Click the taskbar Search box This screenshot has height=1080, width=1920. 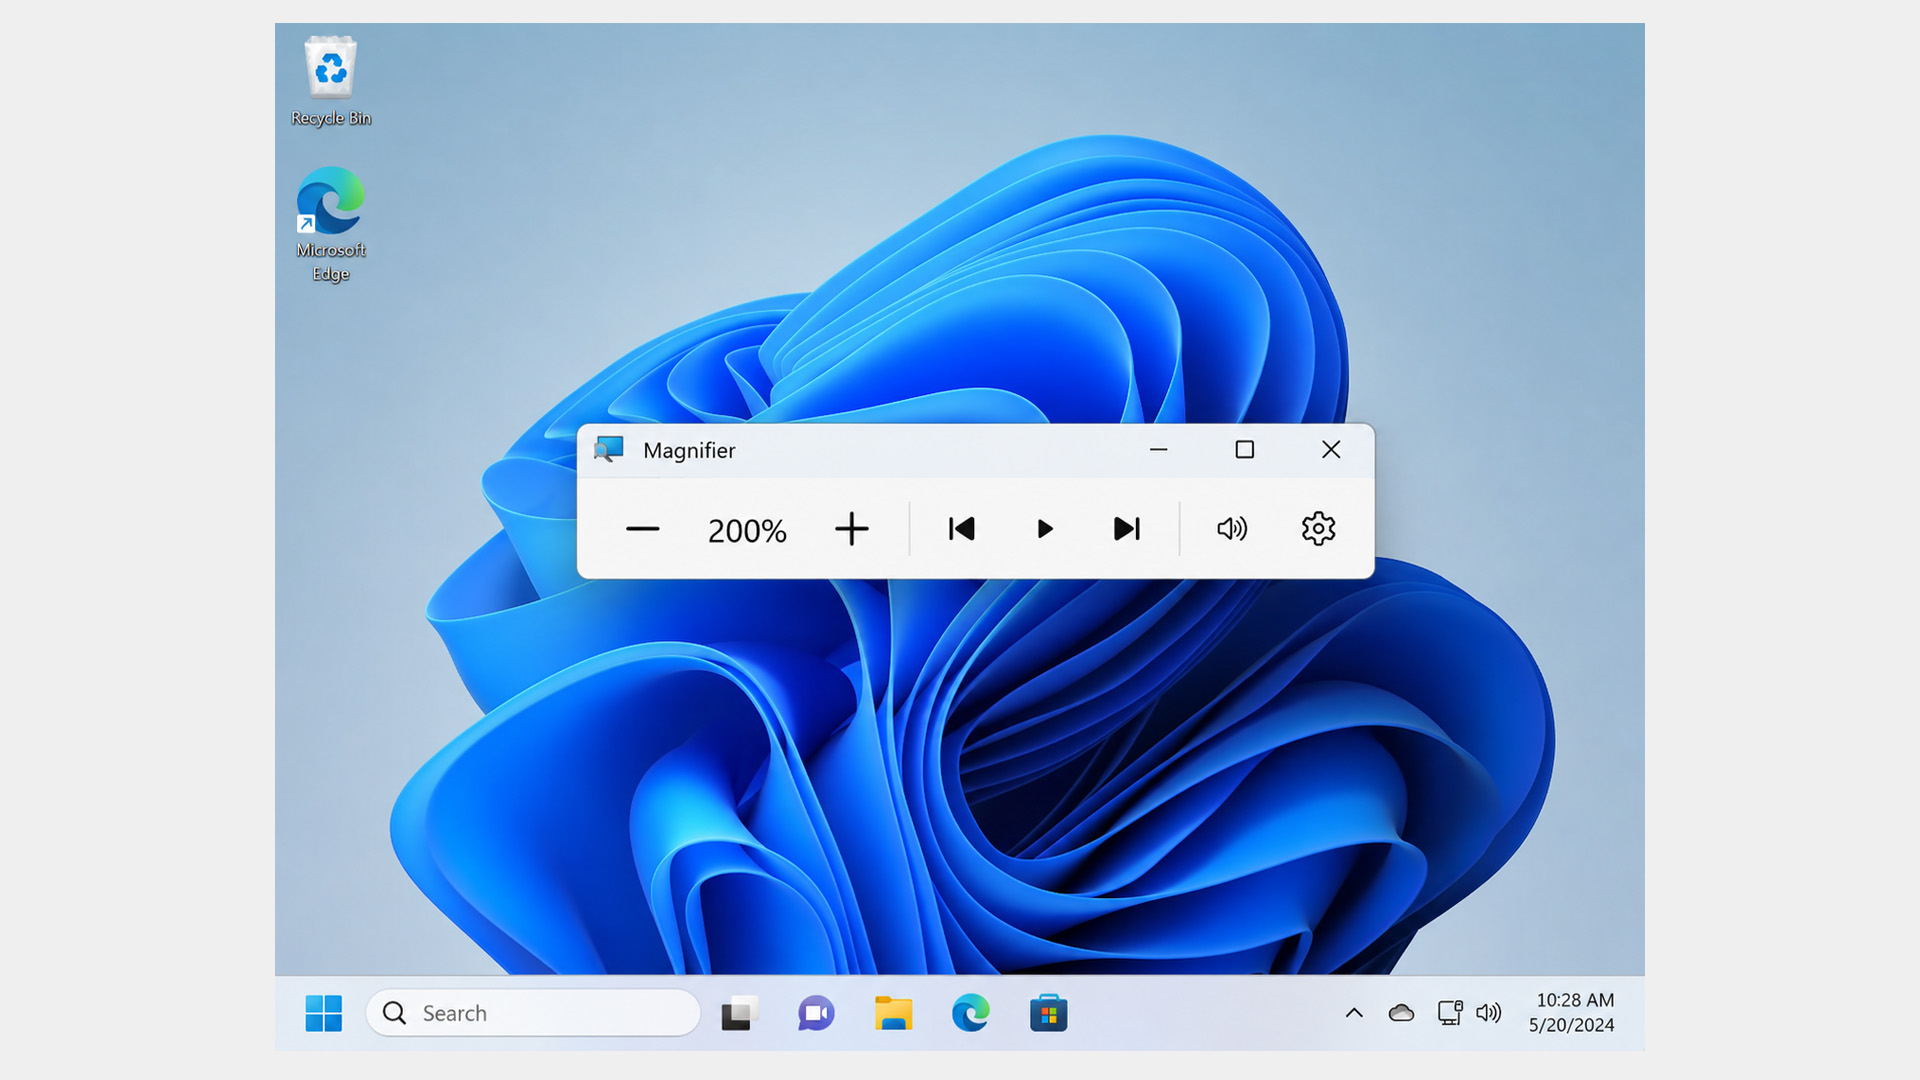click(x=533, y=1013)
